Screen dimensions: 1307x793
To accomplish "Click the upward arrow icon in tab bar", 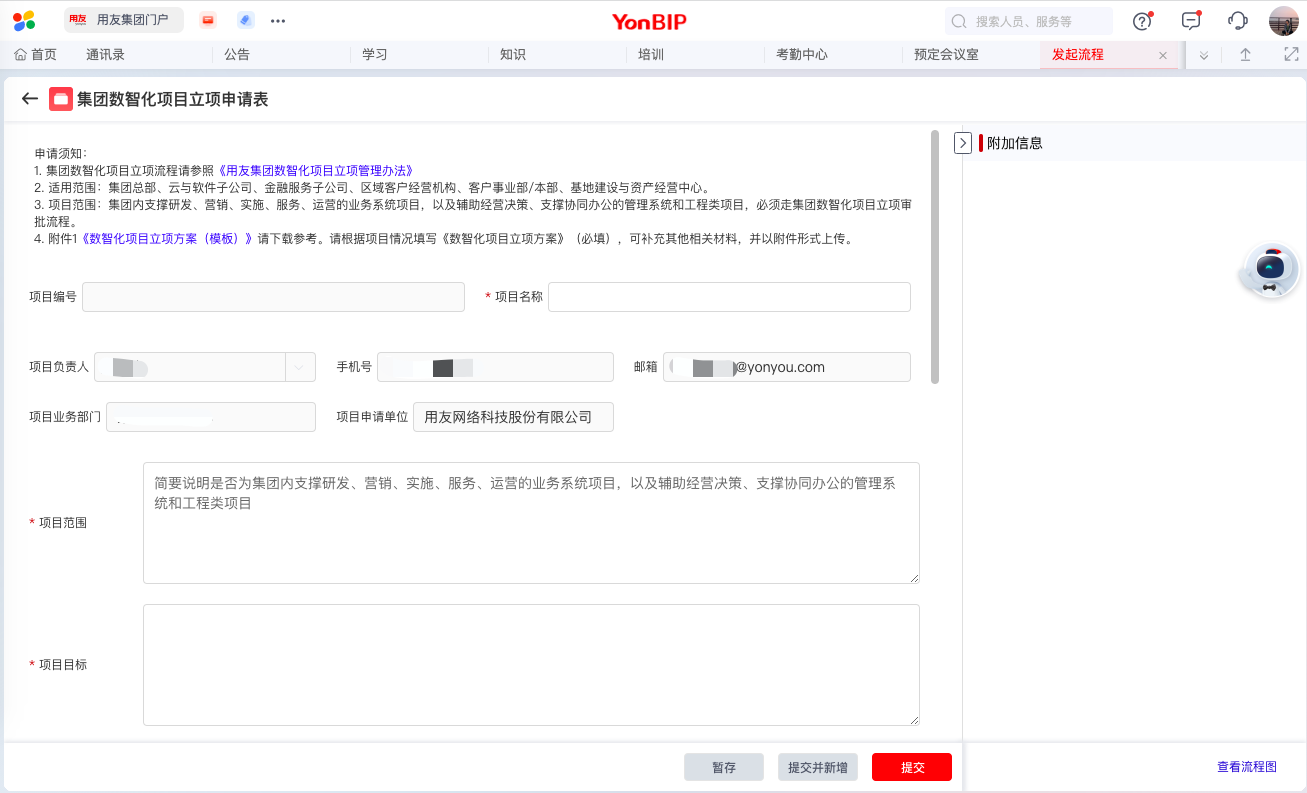I will tap(1245, 55).
